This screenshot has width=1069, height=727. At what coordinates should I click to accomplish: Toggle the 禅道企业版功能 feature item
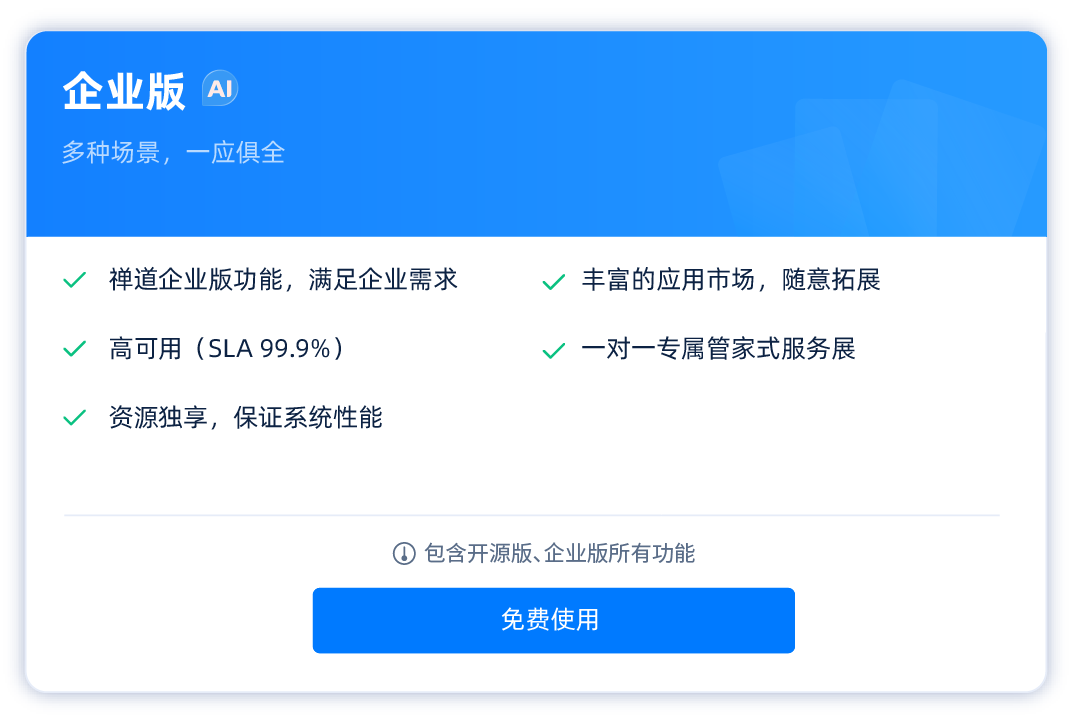click(282, 280)
